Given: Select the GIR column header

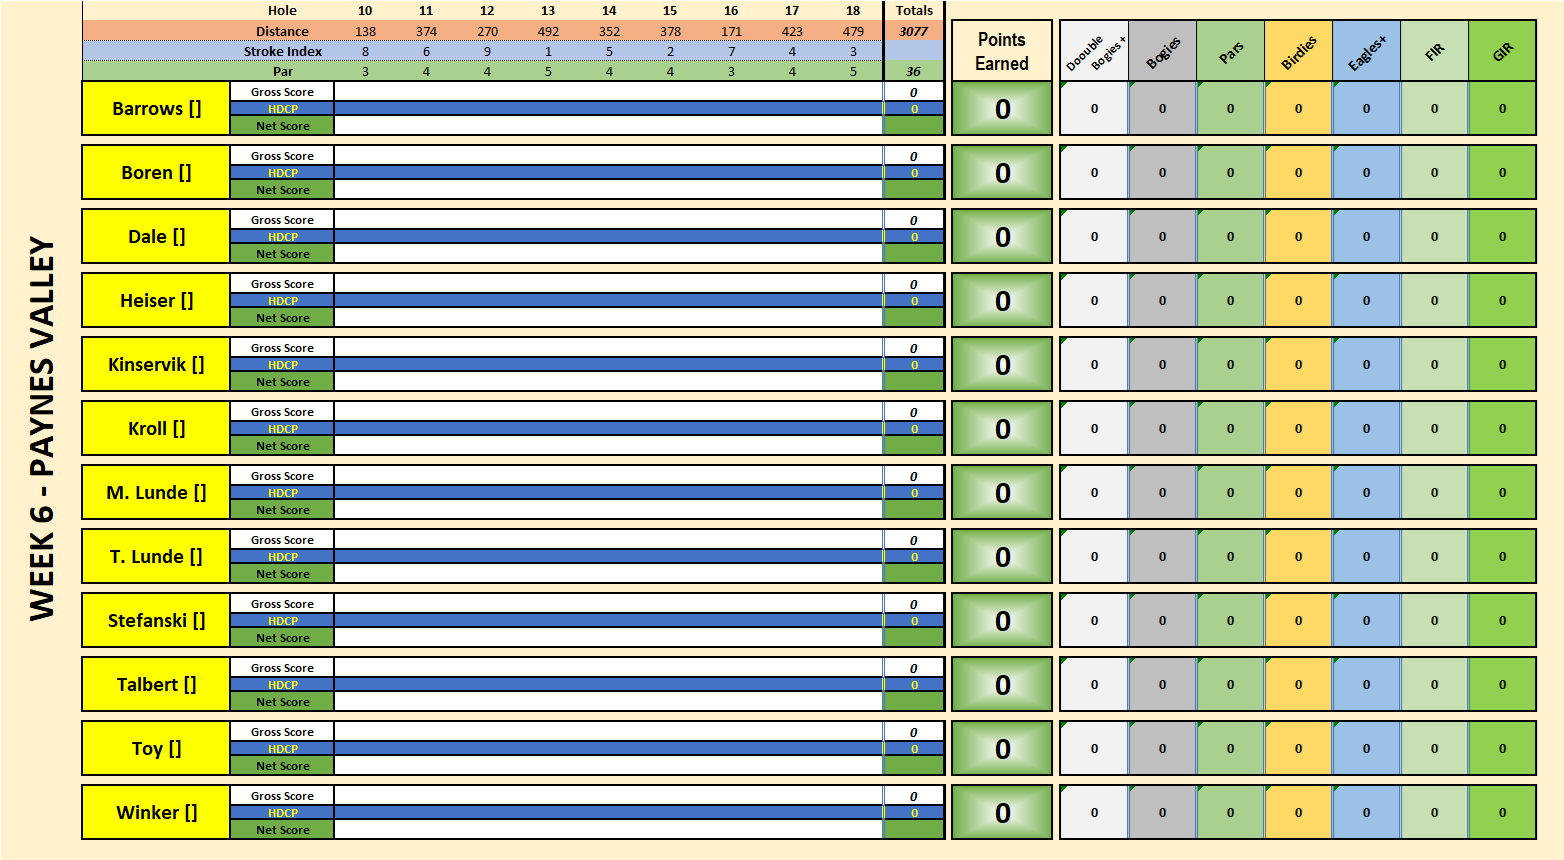Looking at the screenshot, I should 1502,51.
